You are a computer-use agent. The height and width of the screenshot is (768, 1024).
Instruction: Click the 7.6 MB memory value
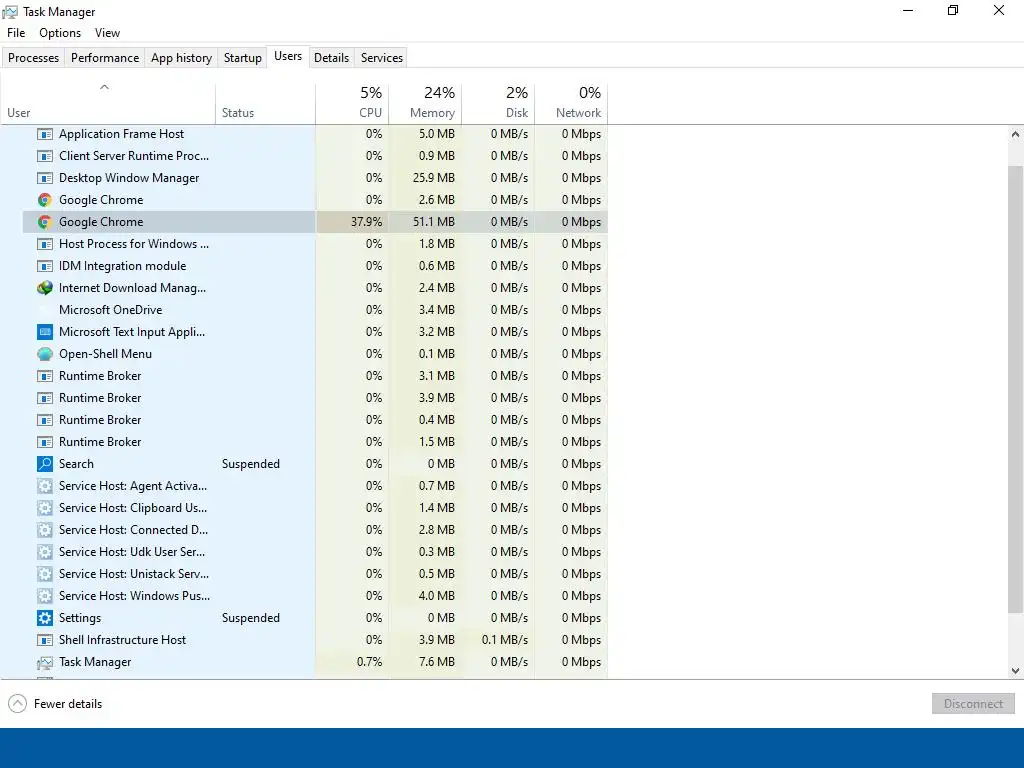(x=437, y=662)
